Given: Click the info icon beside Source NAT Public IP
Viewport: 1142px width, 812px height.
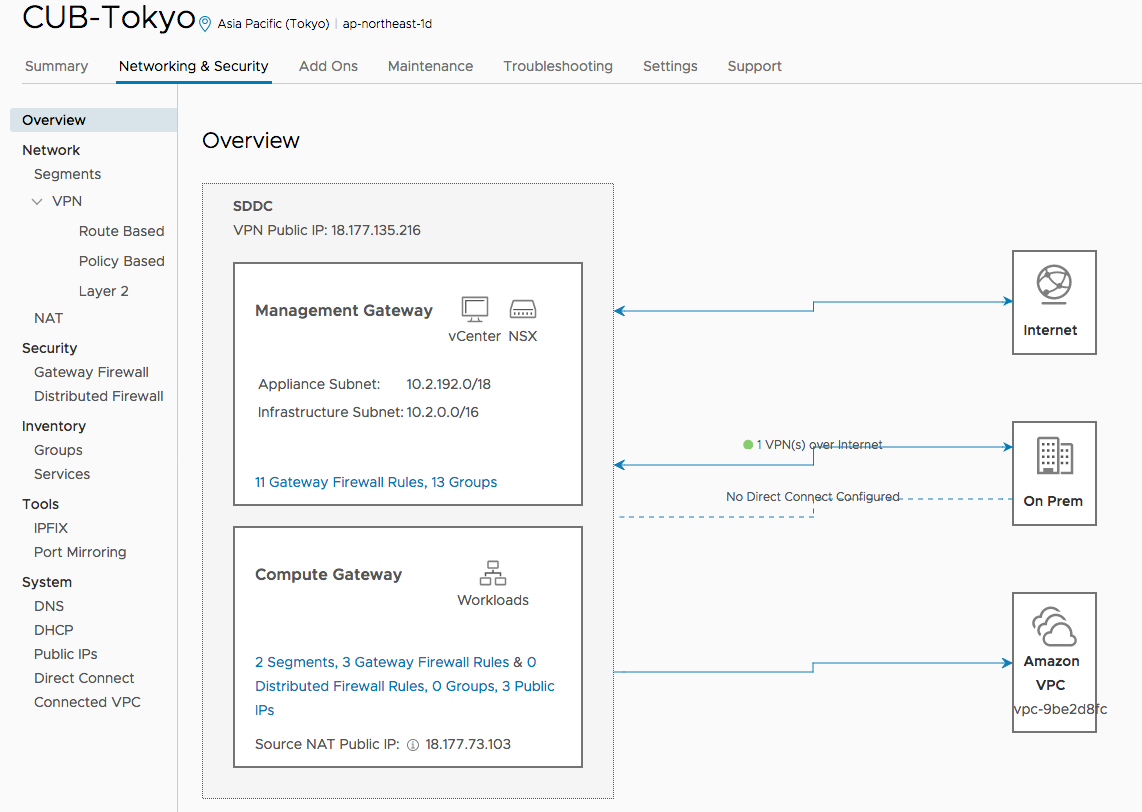Looking at the screenshot, I should [x=413, y=745].
